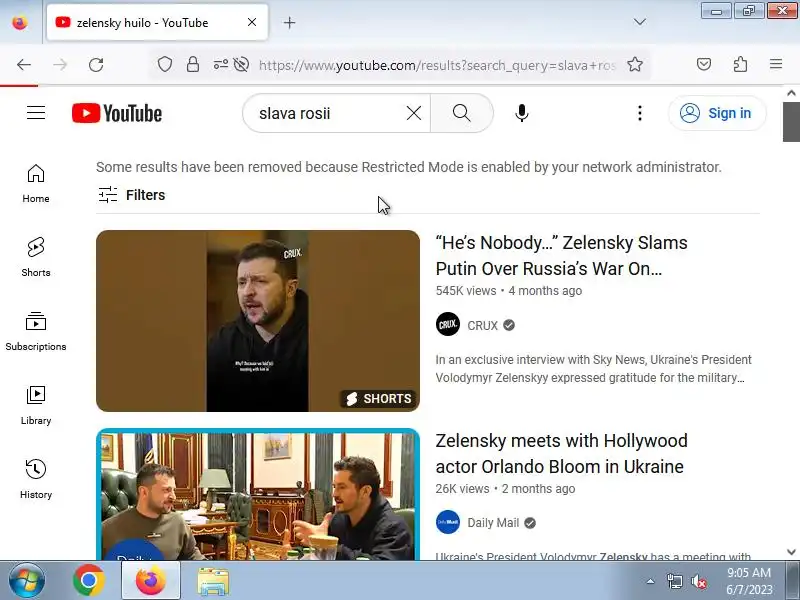
Task: Open Shorts in the sidebar
Action: click(x=36, y=258)
